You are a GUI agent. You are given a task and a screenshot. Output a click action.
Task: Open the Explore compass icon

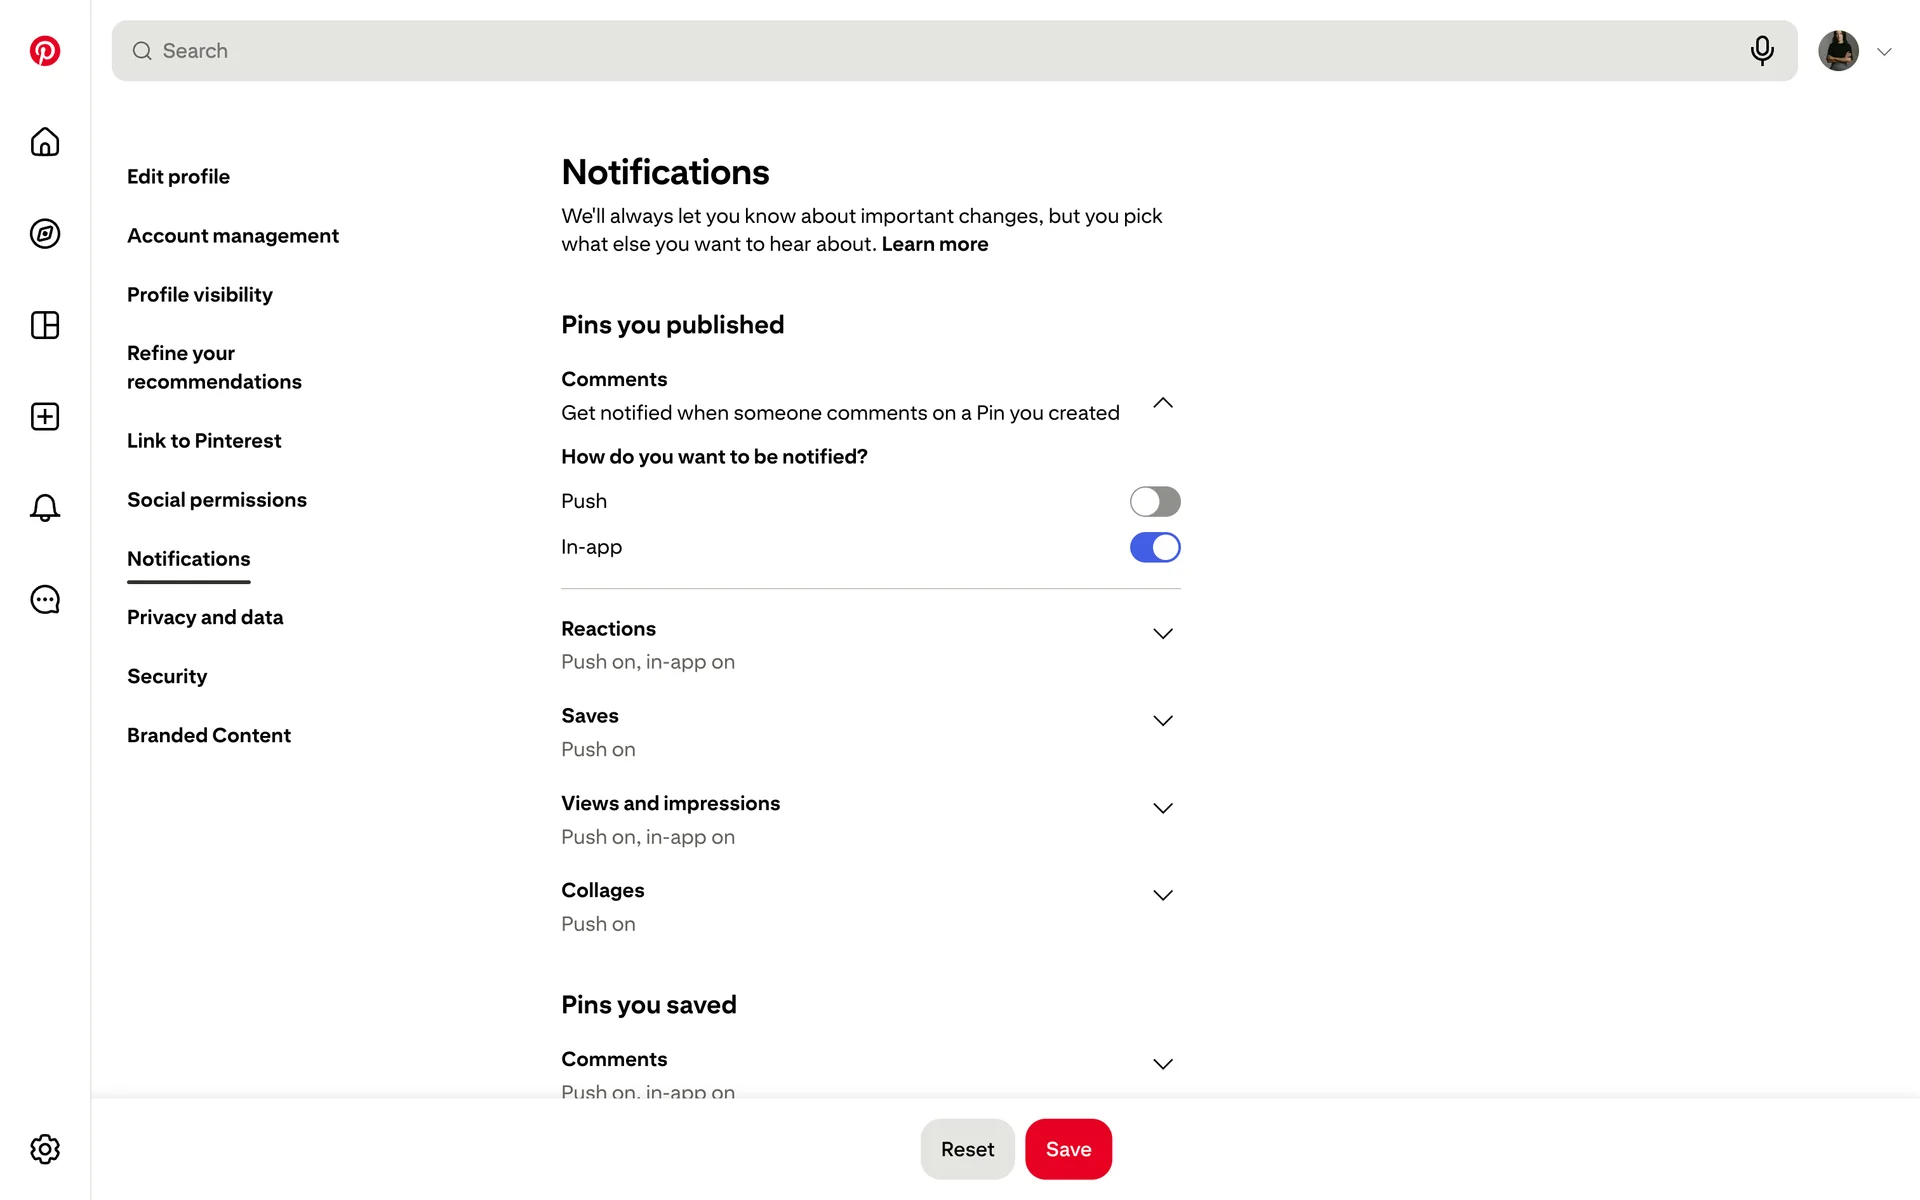point(45,234)
